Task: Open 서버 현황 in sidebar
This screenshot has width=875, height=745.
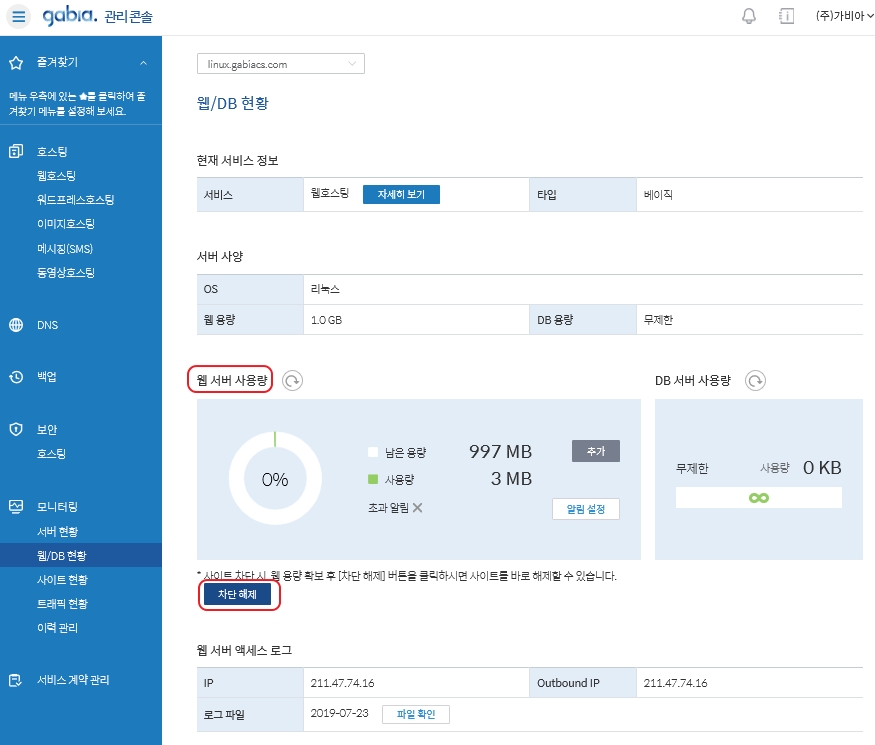Action: (x=57, y=531)
